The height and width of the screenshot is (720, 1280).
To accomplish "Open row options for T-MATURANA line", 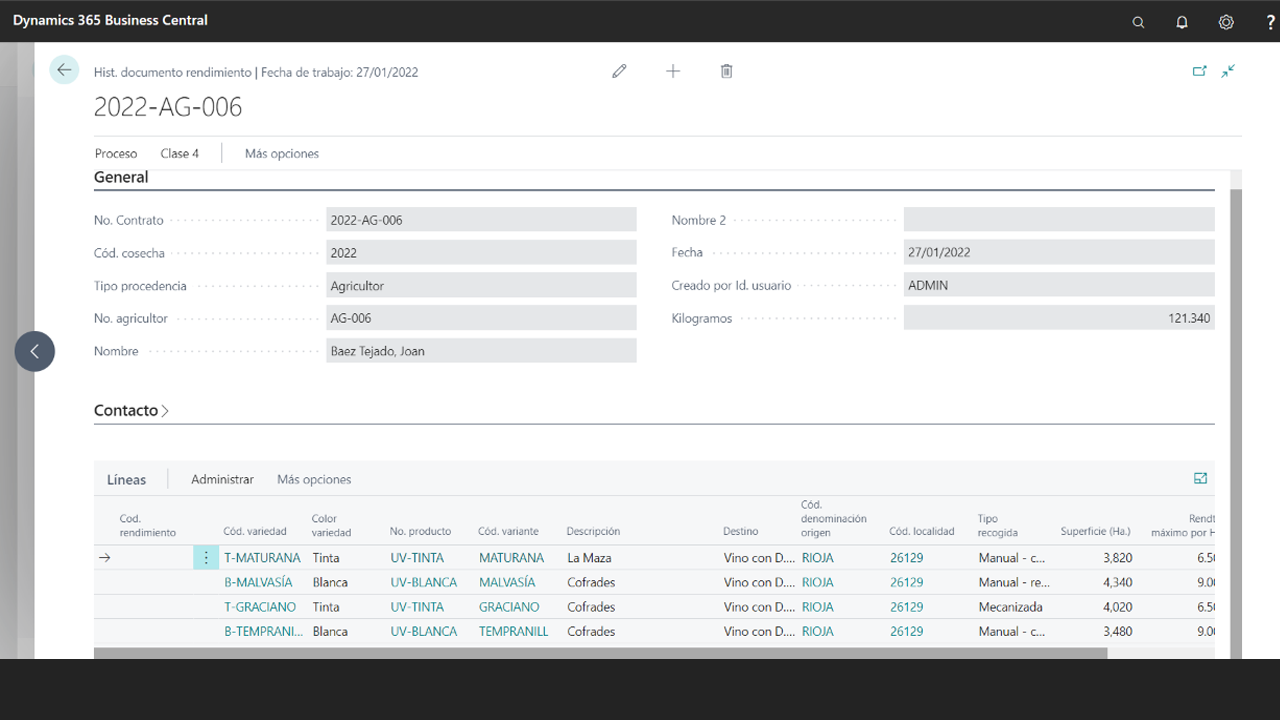I will 206,558.
